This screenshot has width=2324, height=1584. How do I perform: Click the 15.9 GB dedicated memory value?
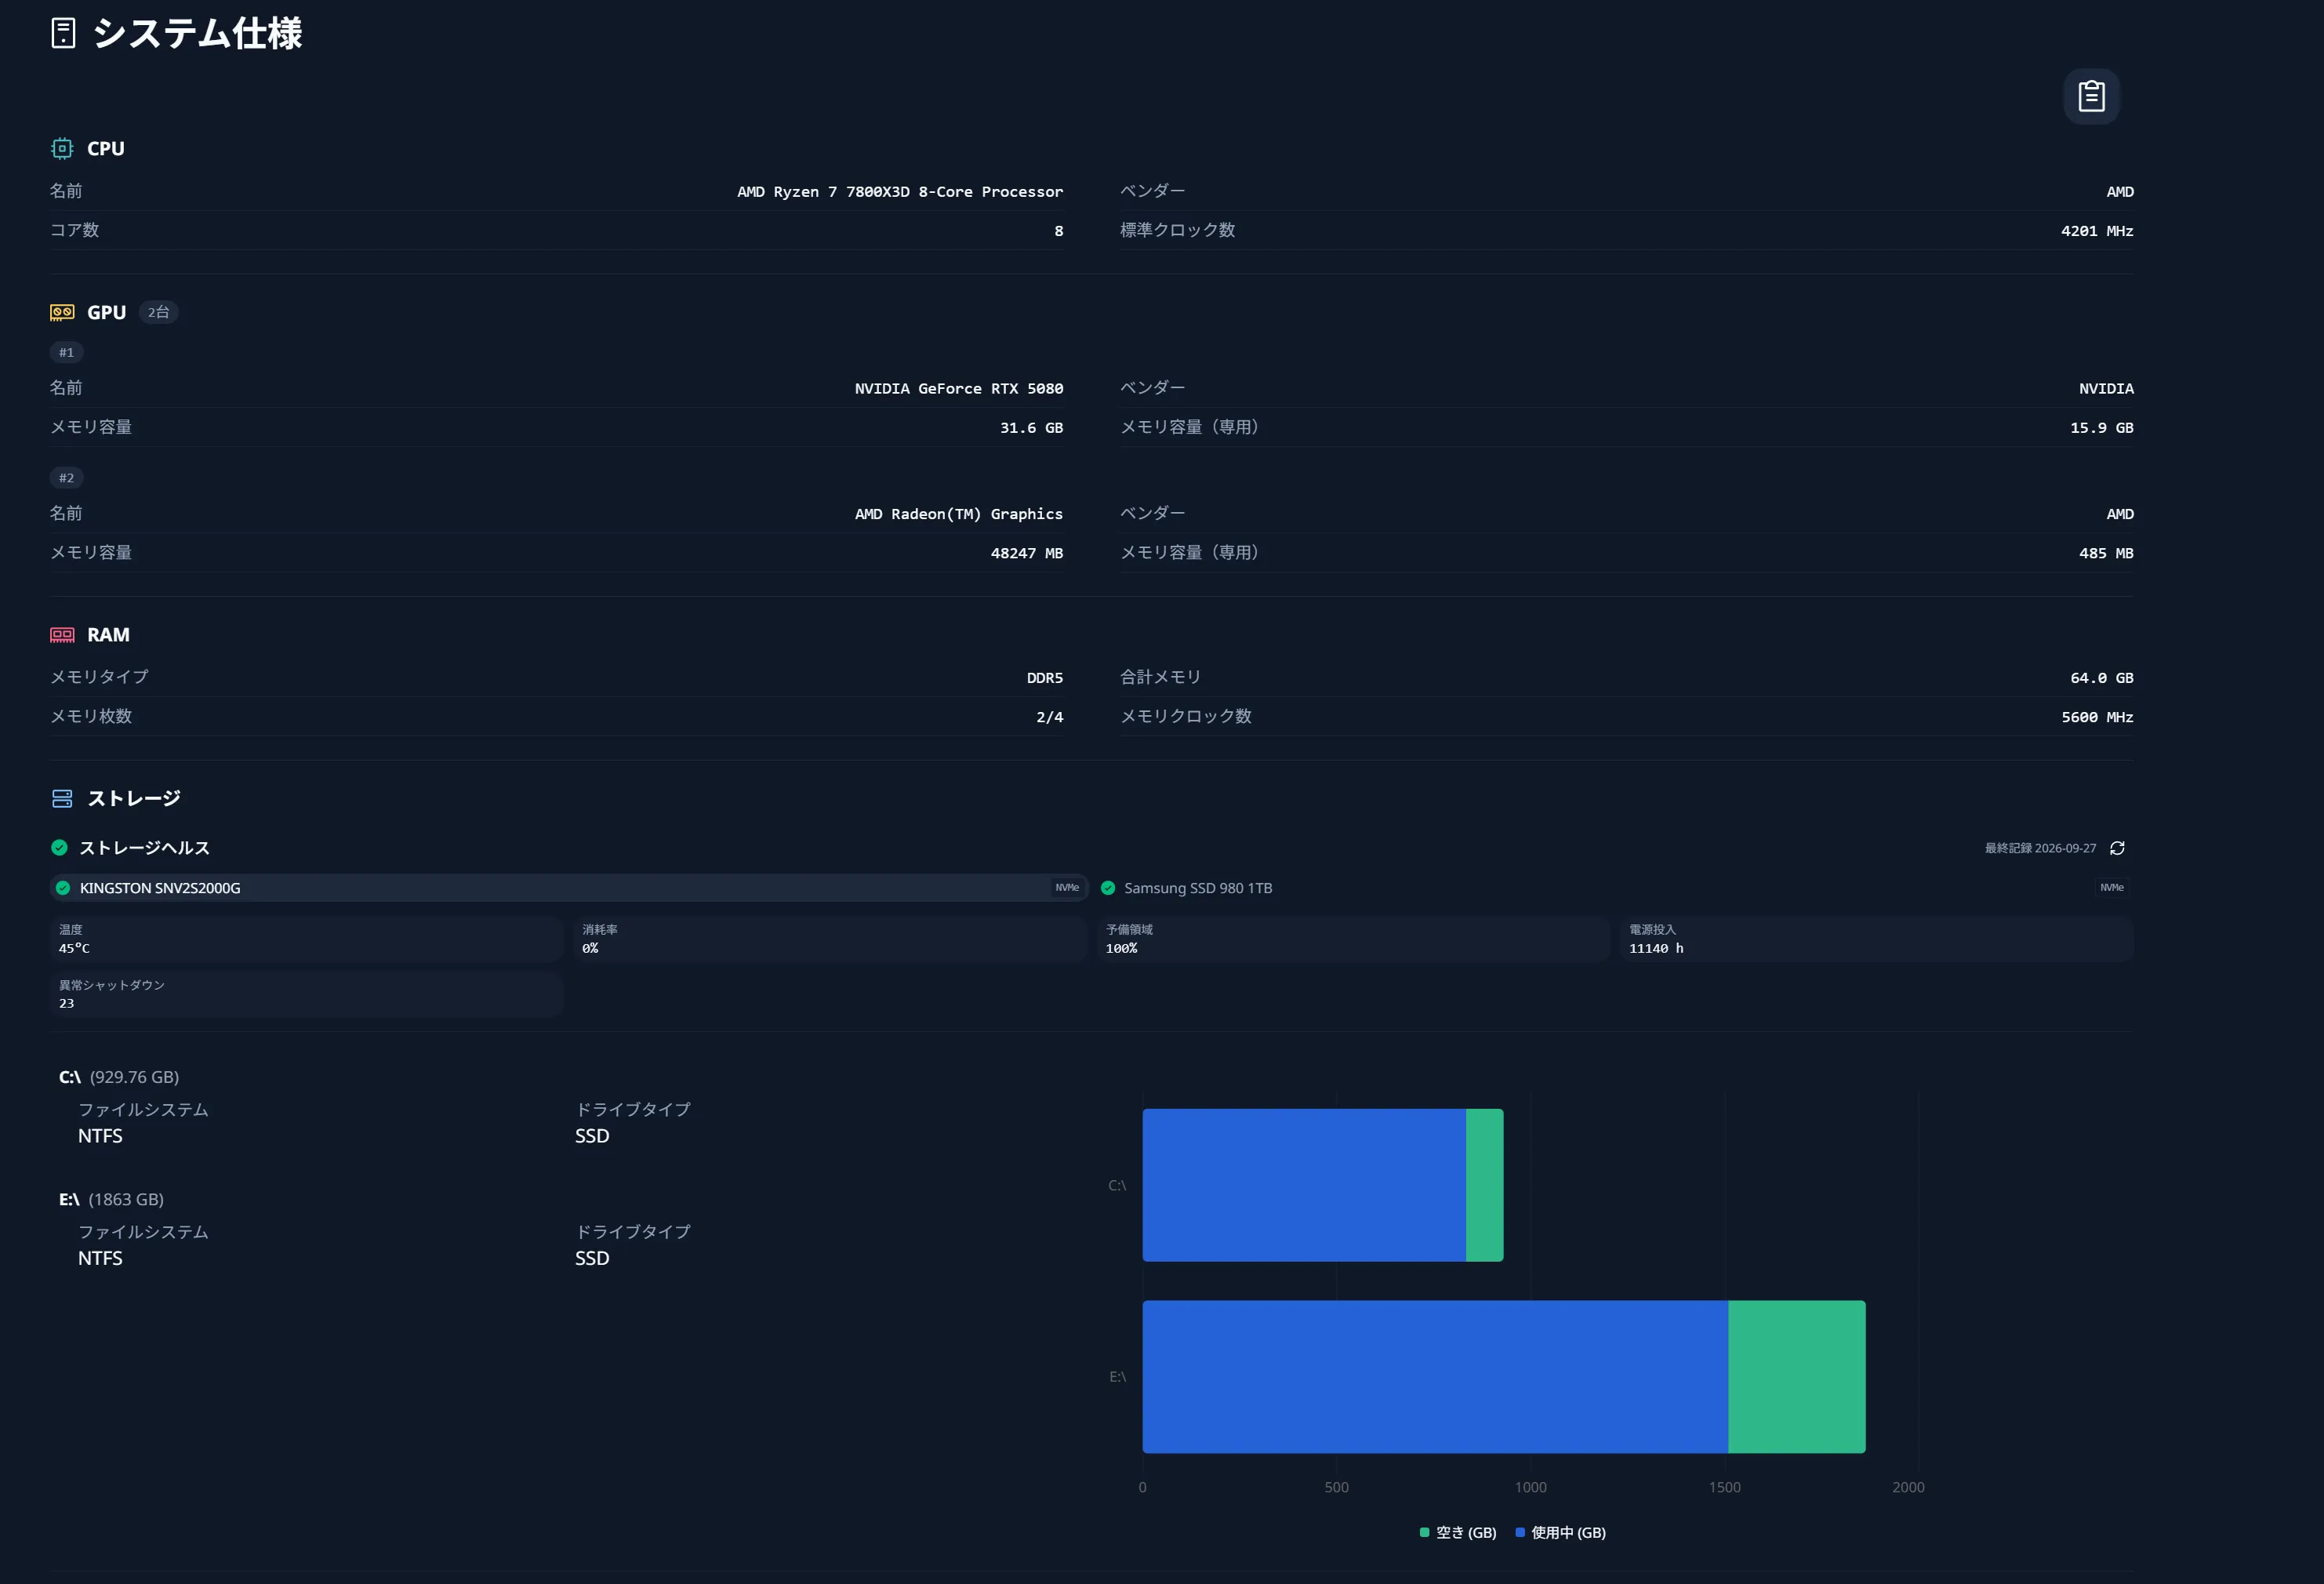click(x=2101, y=428)
